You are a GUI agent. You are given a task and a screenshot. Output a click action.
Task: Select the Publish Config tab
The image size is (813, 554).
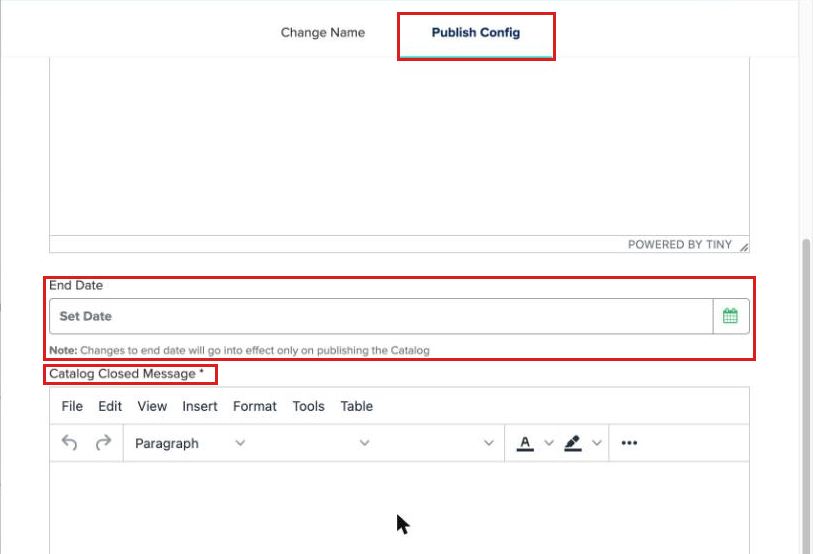476,33
